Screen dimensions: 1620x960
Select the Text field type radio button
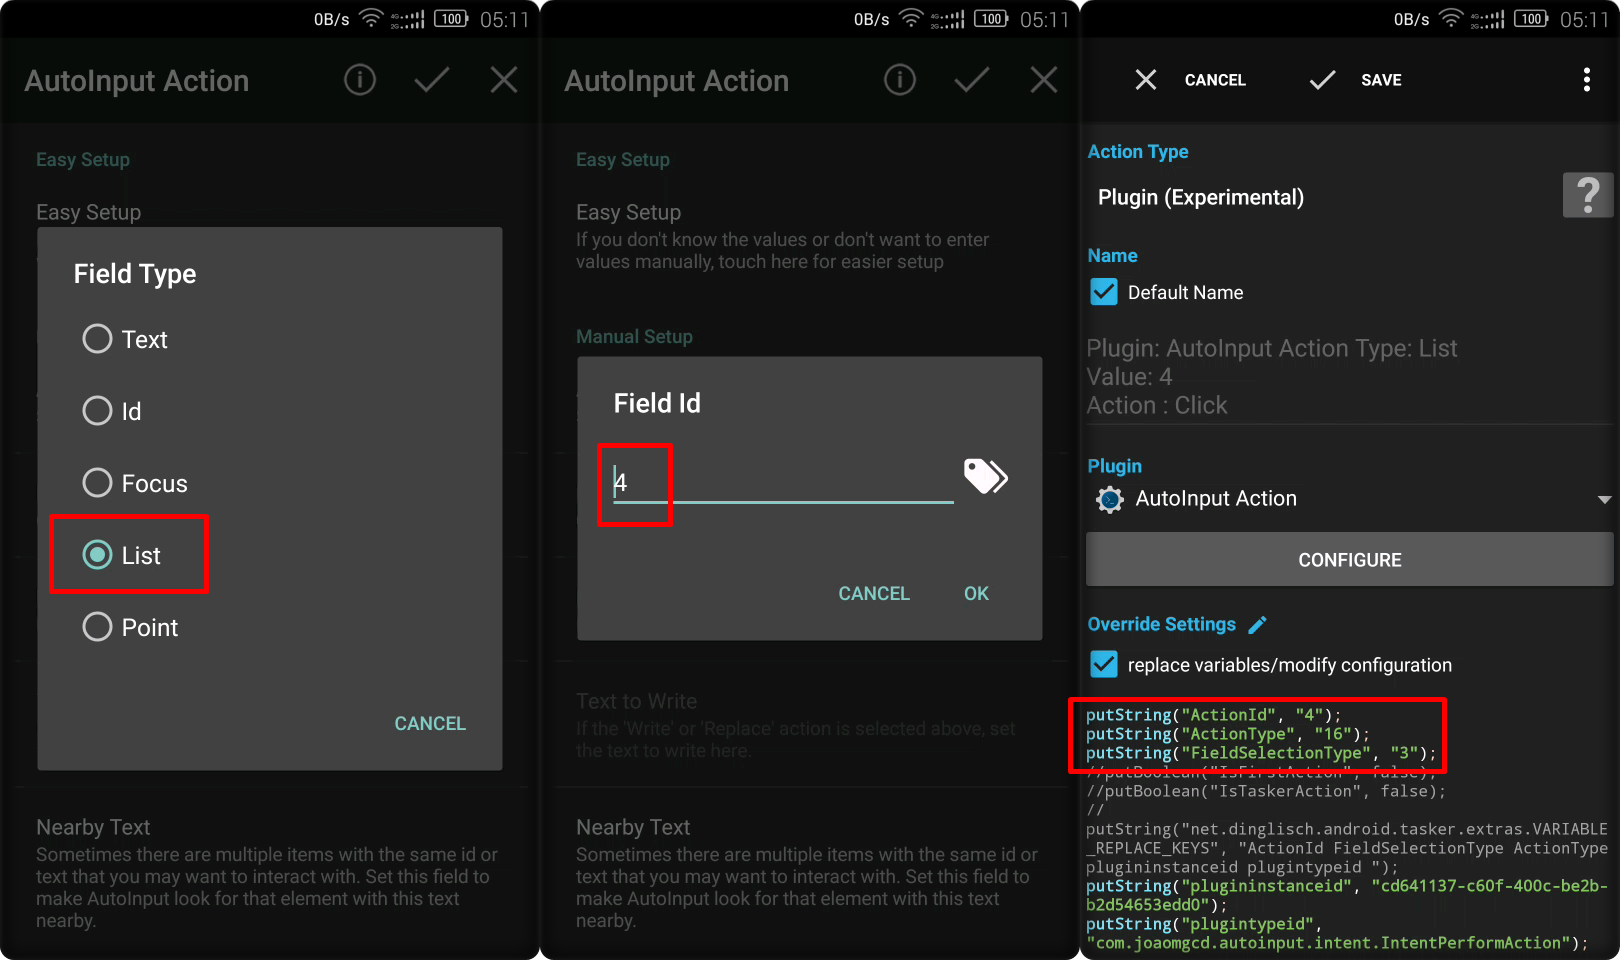pos(97,339)
